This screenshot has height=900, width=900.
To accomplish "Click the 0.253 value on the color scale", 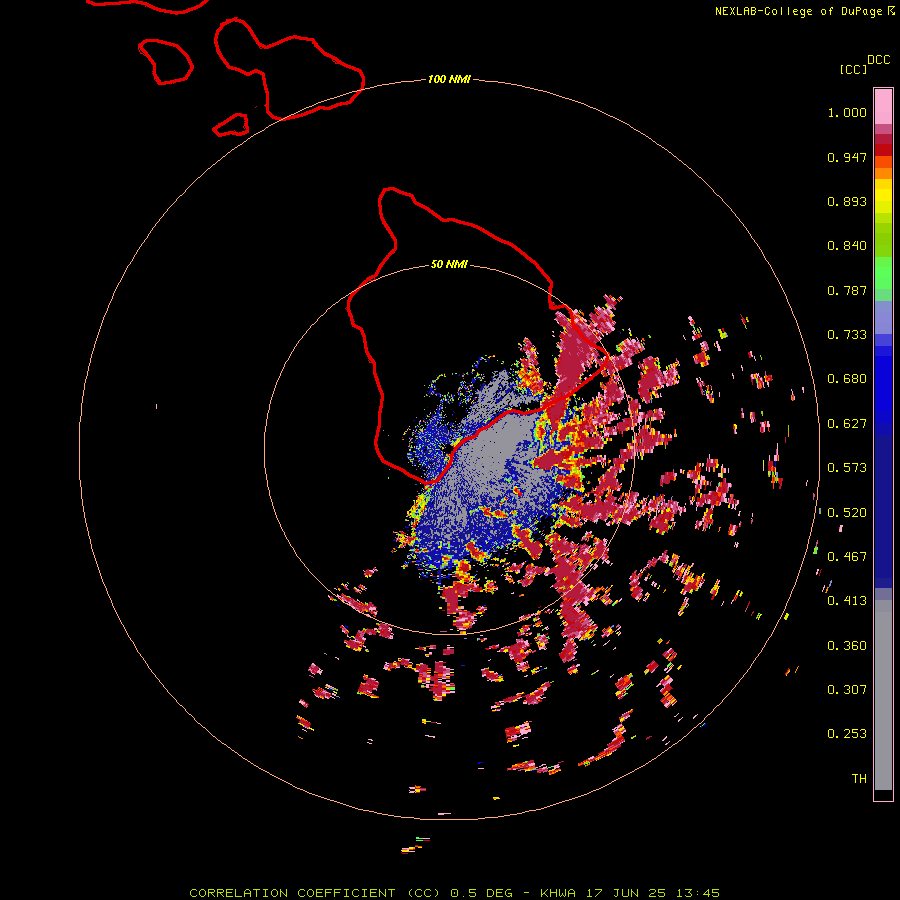I will 847,734.
